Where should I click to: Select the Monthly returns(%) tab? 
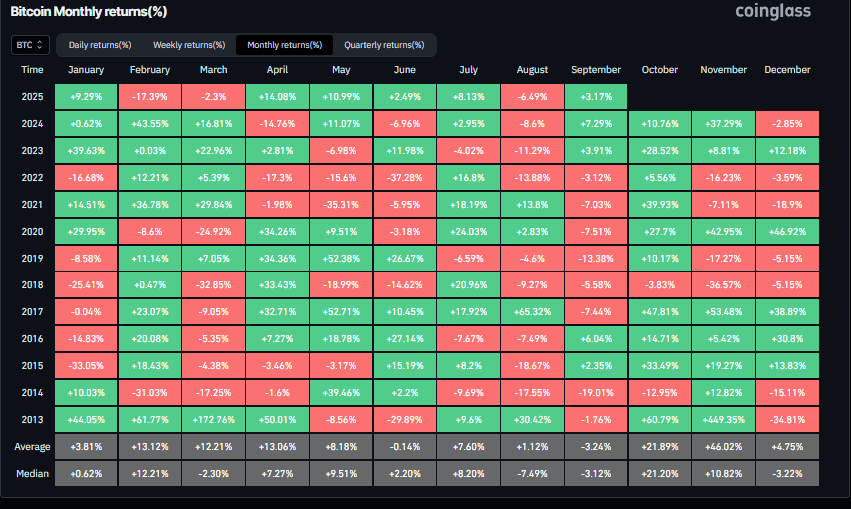(284, 45)
